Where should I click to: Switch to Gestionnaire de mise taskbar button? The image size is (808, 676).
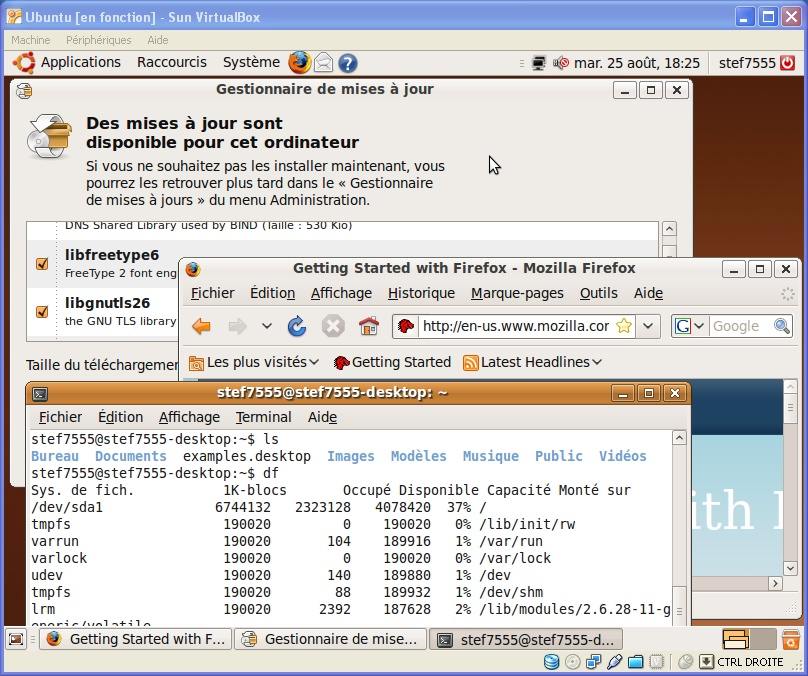(x=330, y=639)
